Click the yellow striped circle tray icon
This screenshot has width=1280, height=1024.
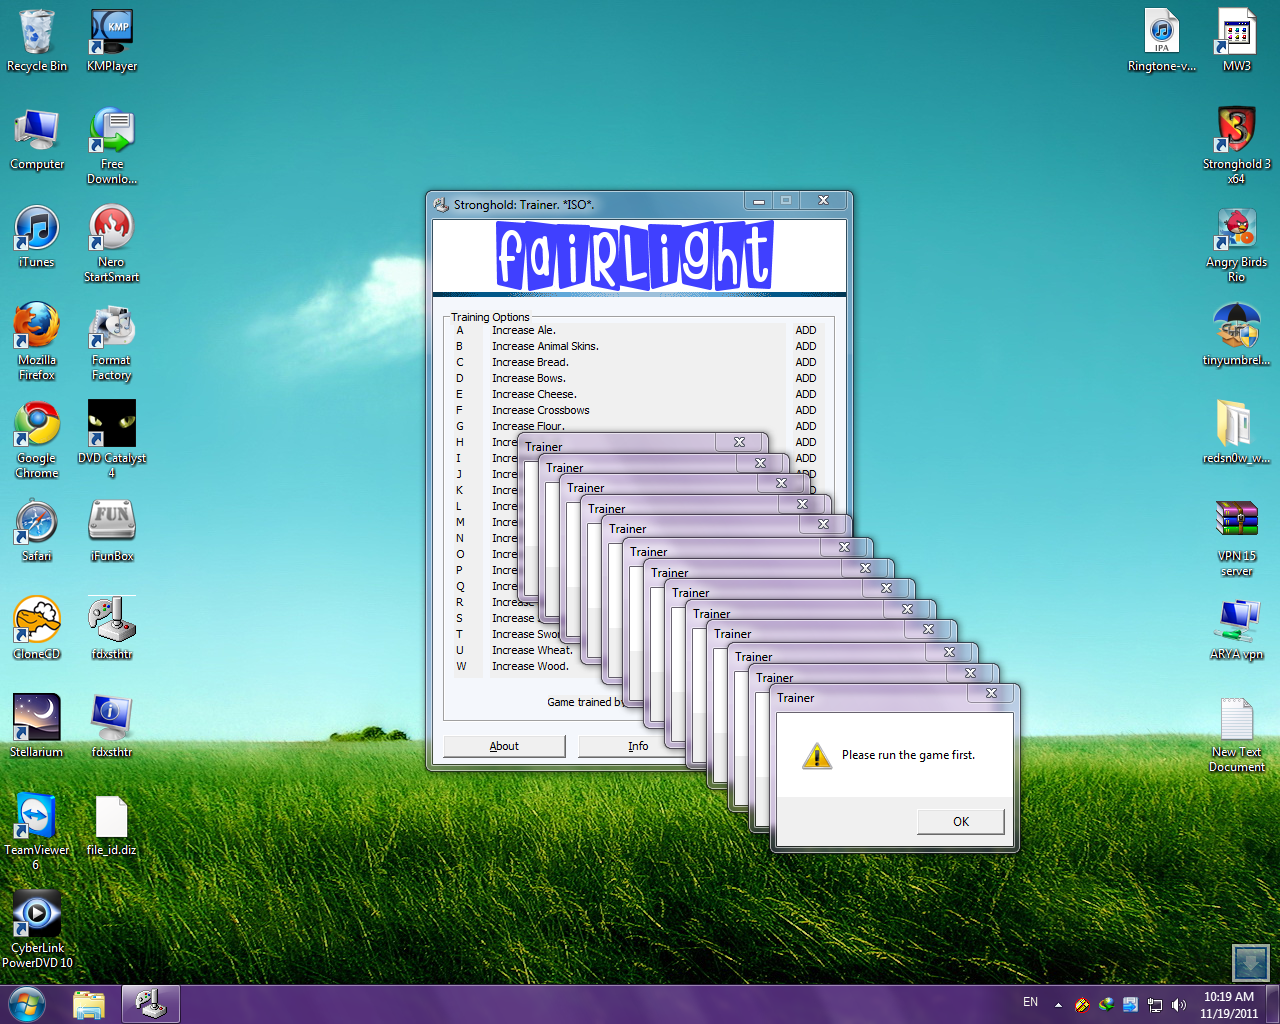click(x=1082, y=1005)
